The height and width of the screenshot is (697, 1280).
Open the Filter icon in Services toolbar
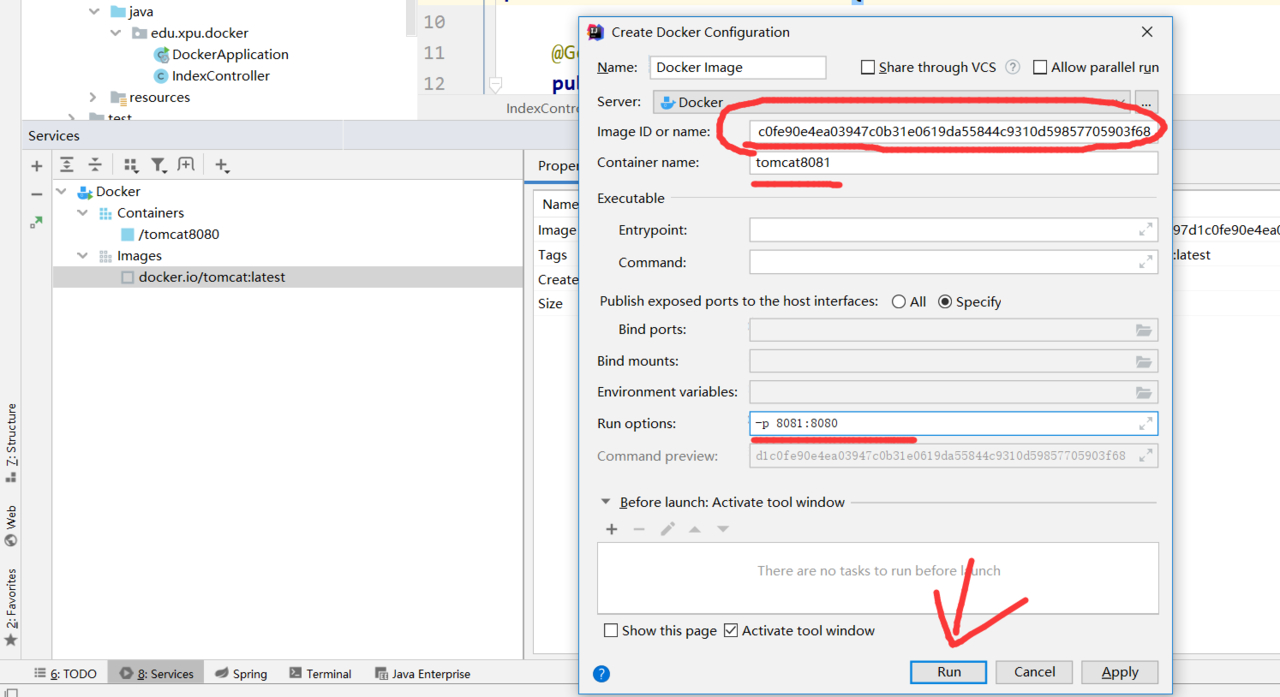pyautogui.click(x=158, y=165)
